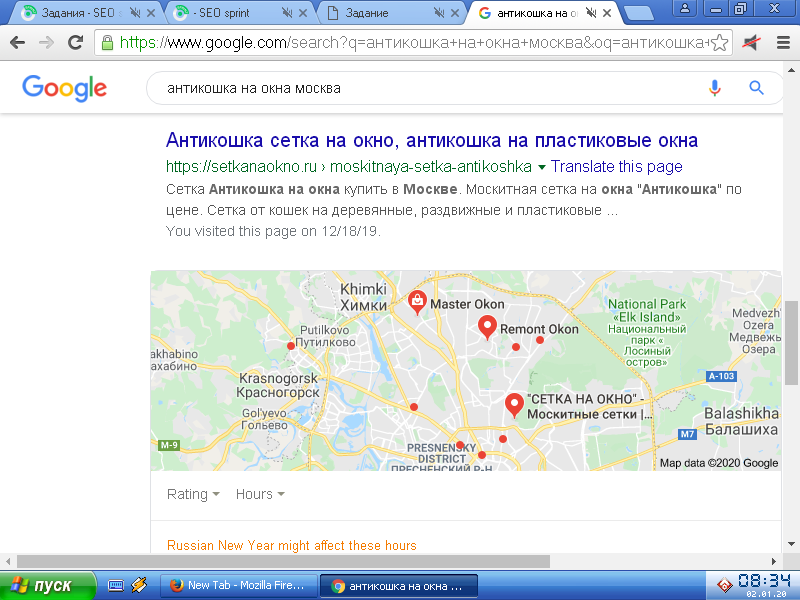
Task: Click the horizontal scroll right arrow
Action: coord(773,561)
